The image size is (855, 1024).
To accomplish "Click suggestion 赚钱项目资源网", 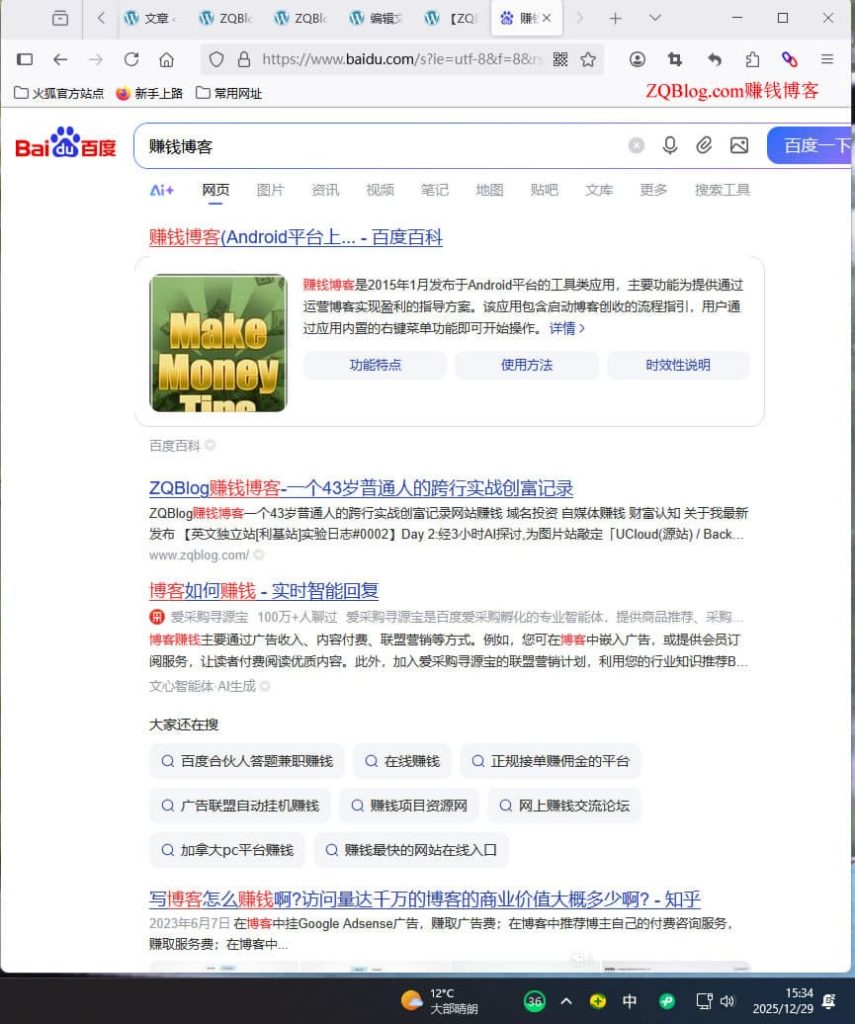I will [x=409, y=805].
